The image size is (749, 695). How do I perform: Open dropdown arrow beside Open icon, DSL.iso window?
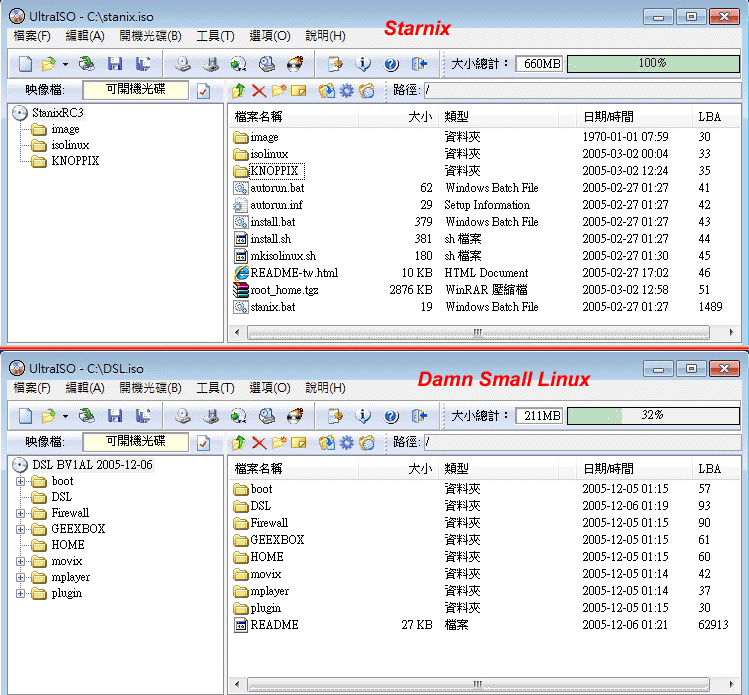coord(65,416)
